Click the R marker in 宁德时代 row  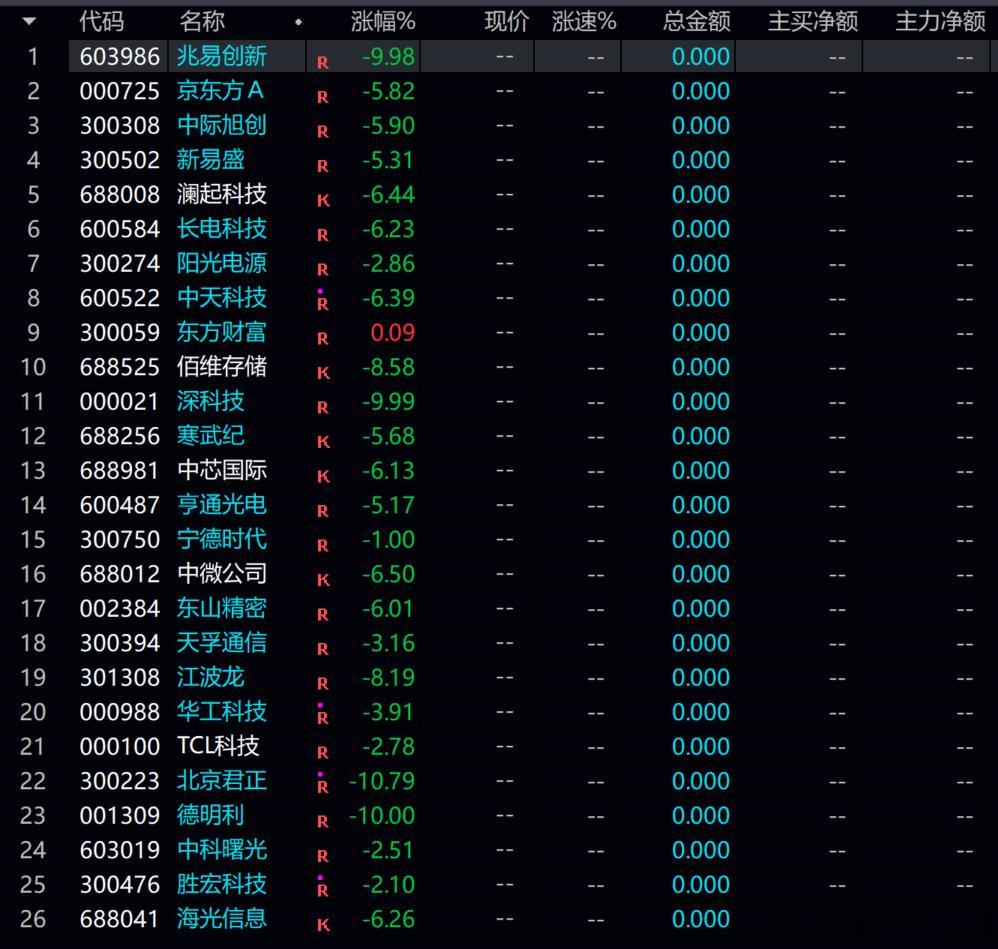tap(323, 545)
